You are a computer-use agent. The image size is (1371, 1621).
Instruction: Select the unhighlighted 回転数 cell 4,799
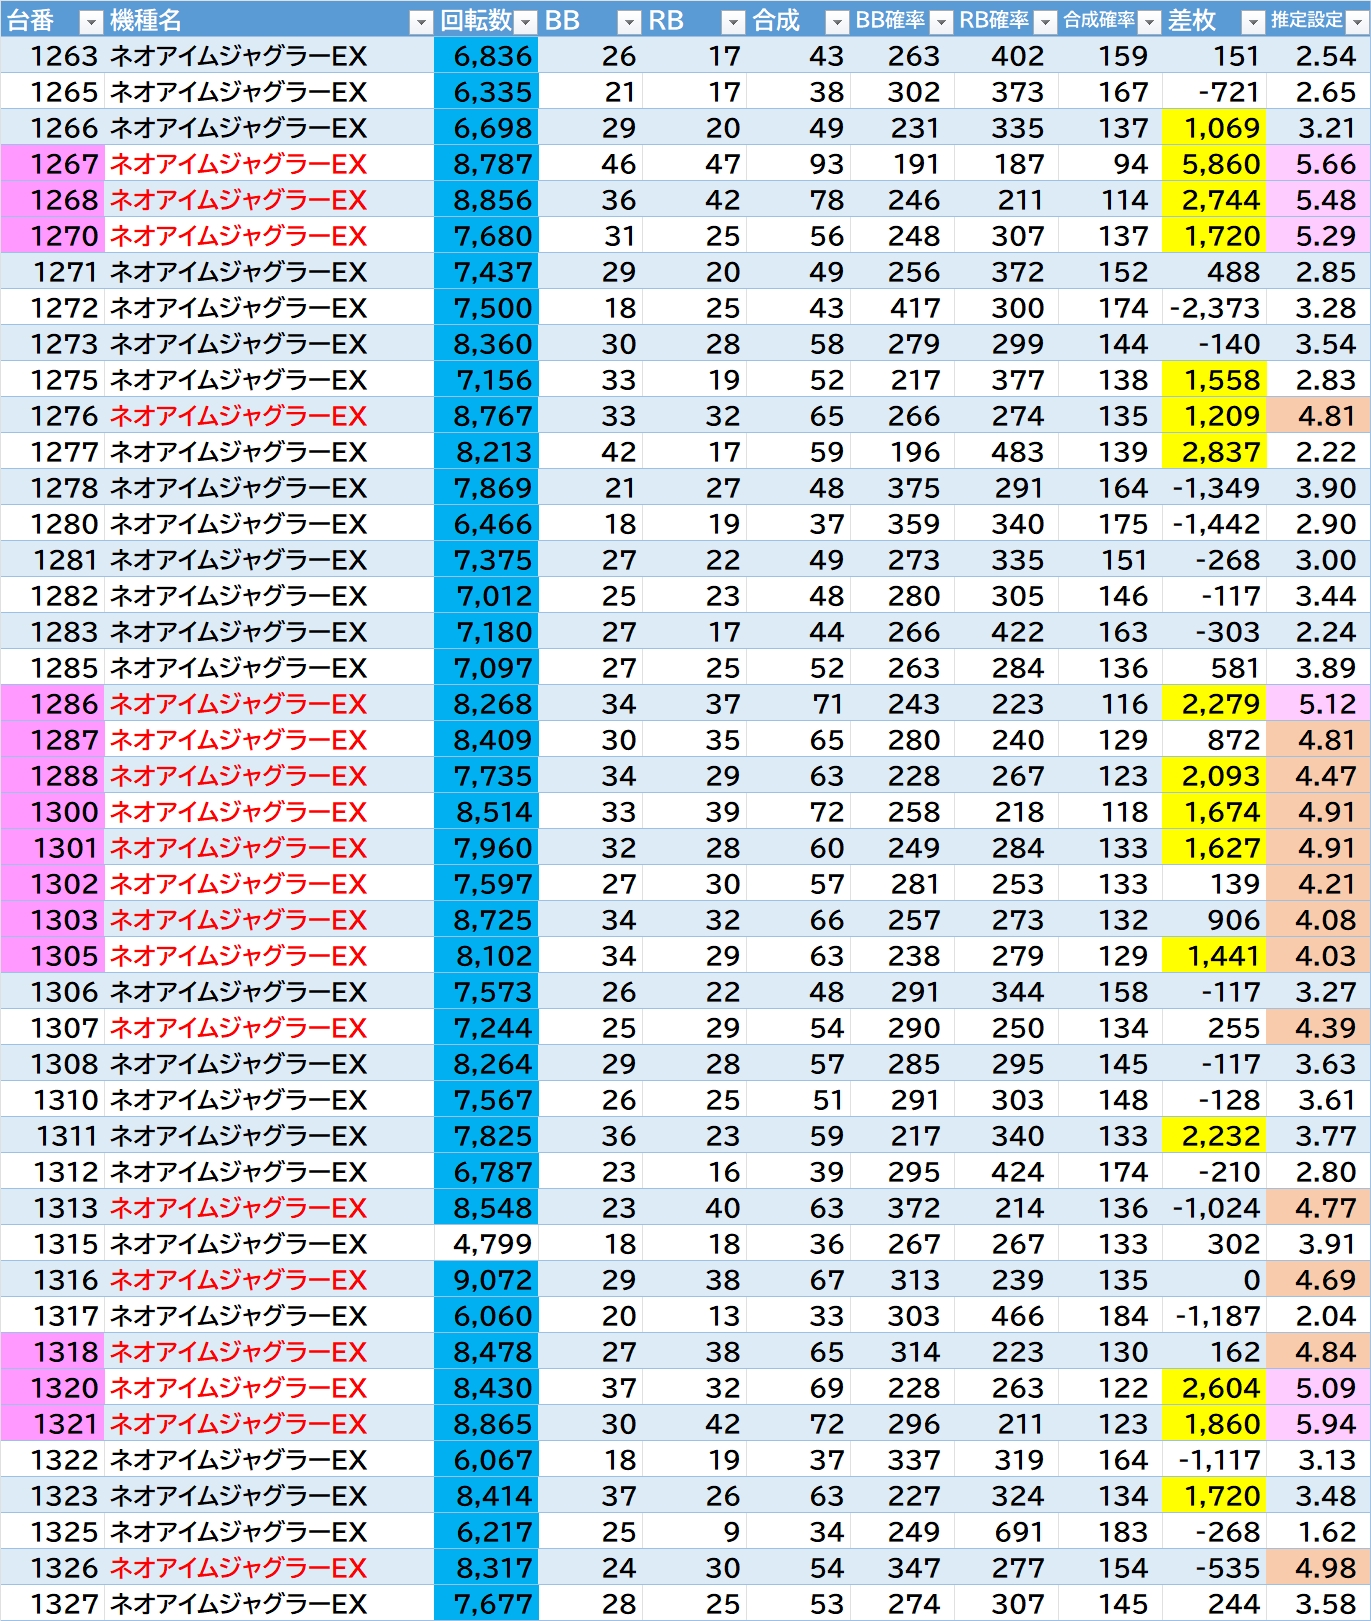tap(487, 1244)
